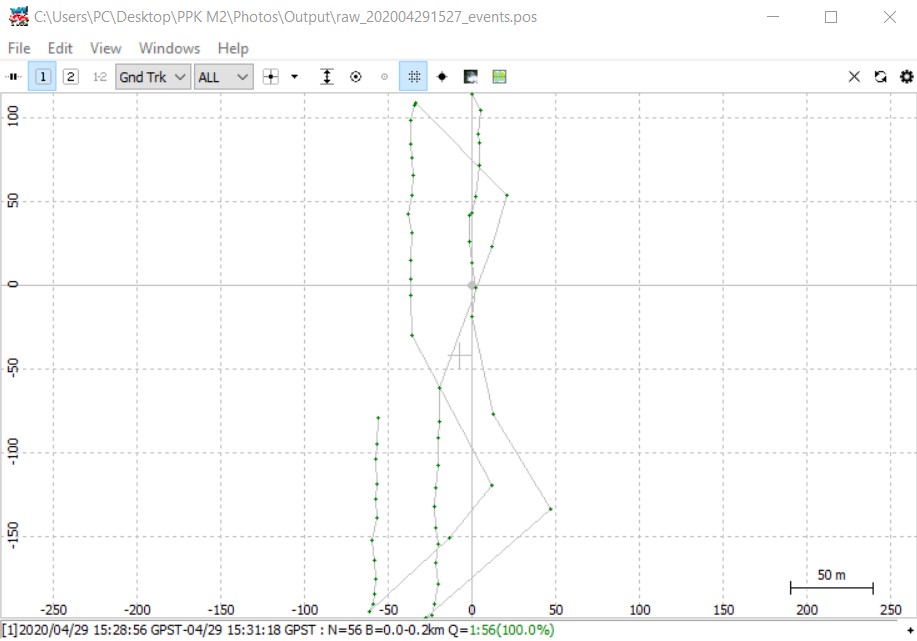
Task: Click the file path in title bar
Action: pos(285,17)
